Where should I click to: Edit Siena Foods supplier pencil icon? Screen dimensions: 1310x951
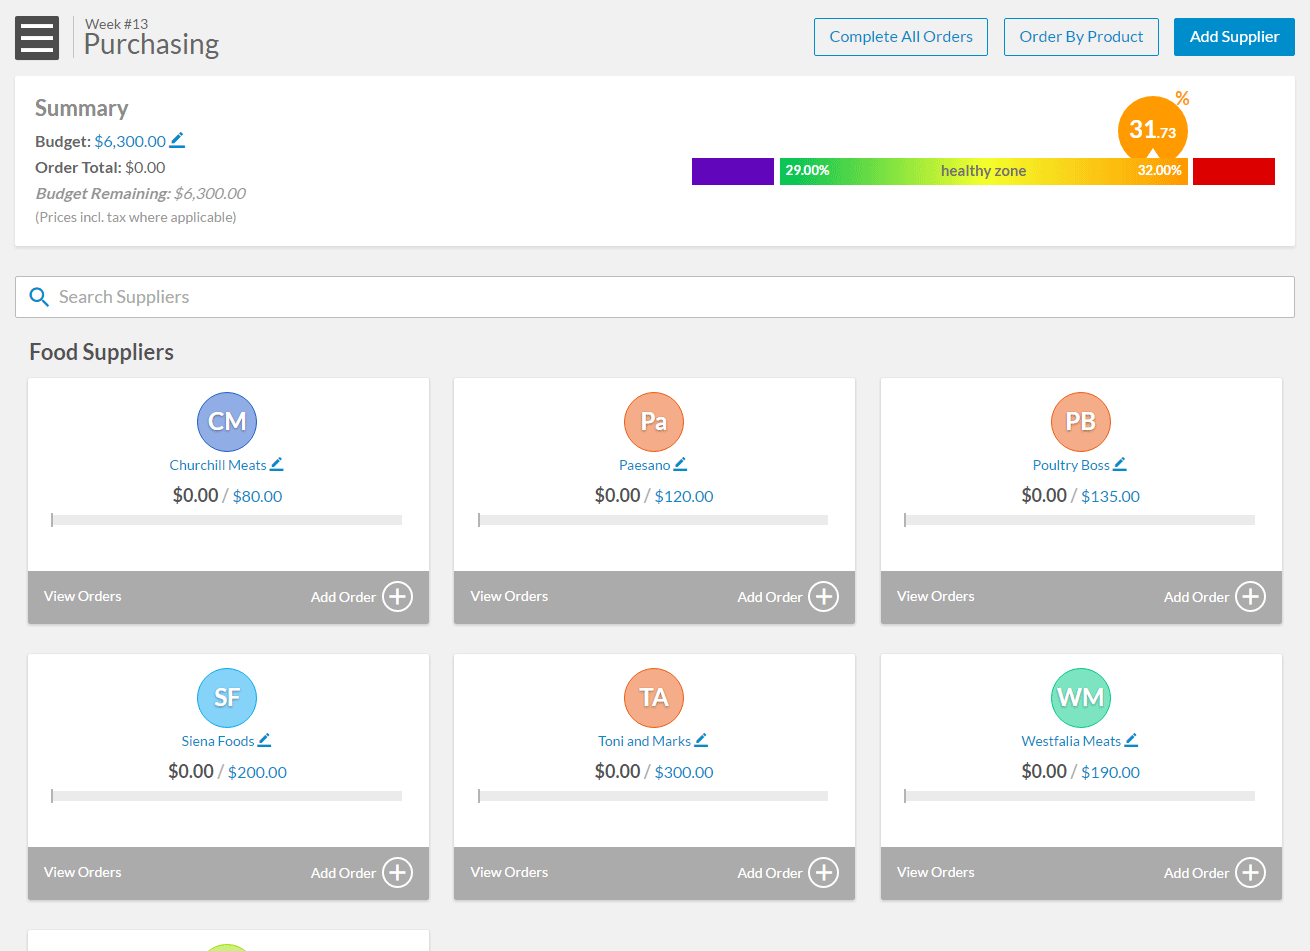point(264,740)
